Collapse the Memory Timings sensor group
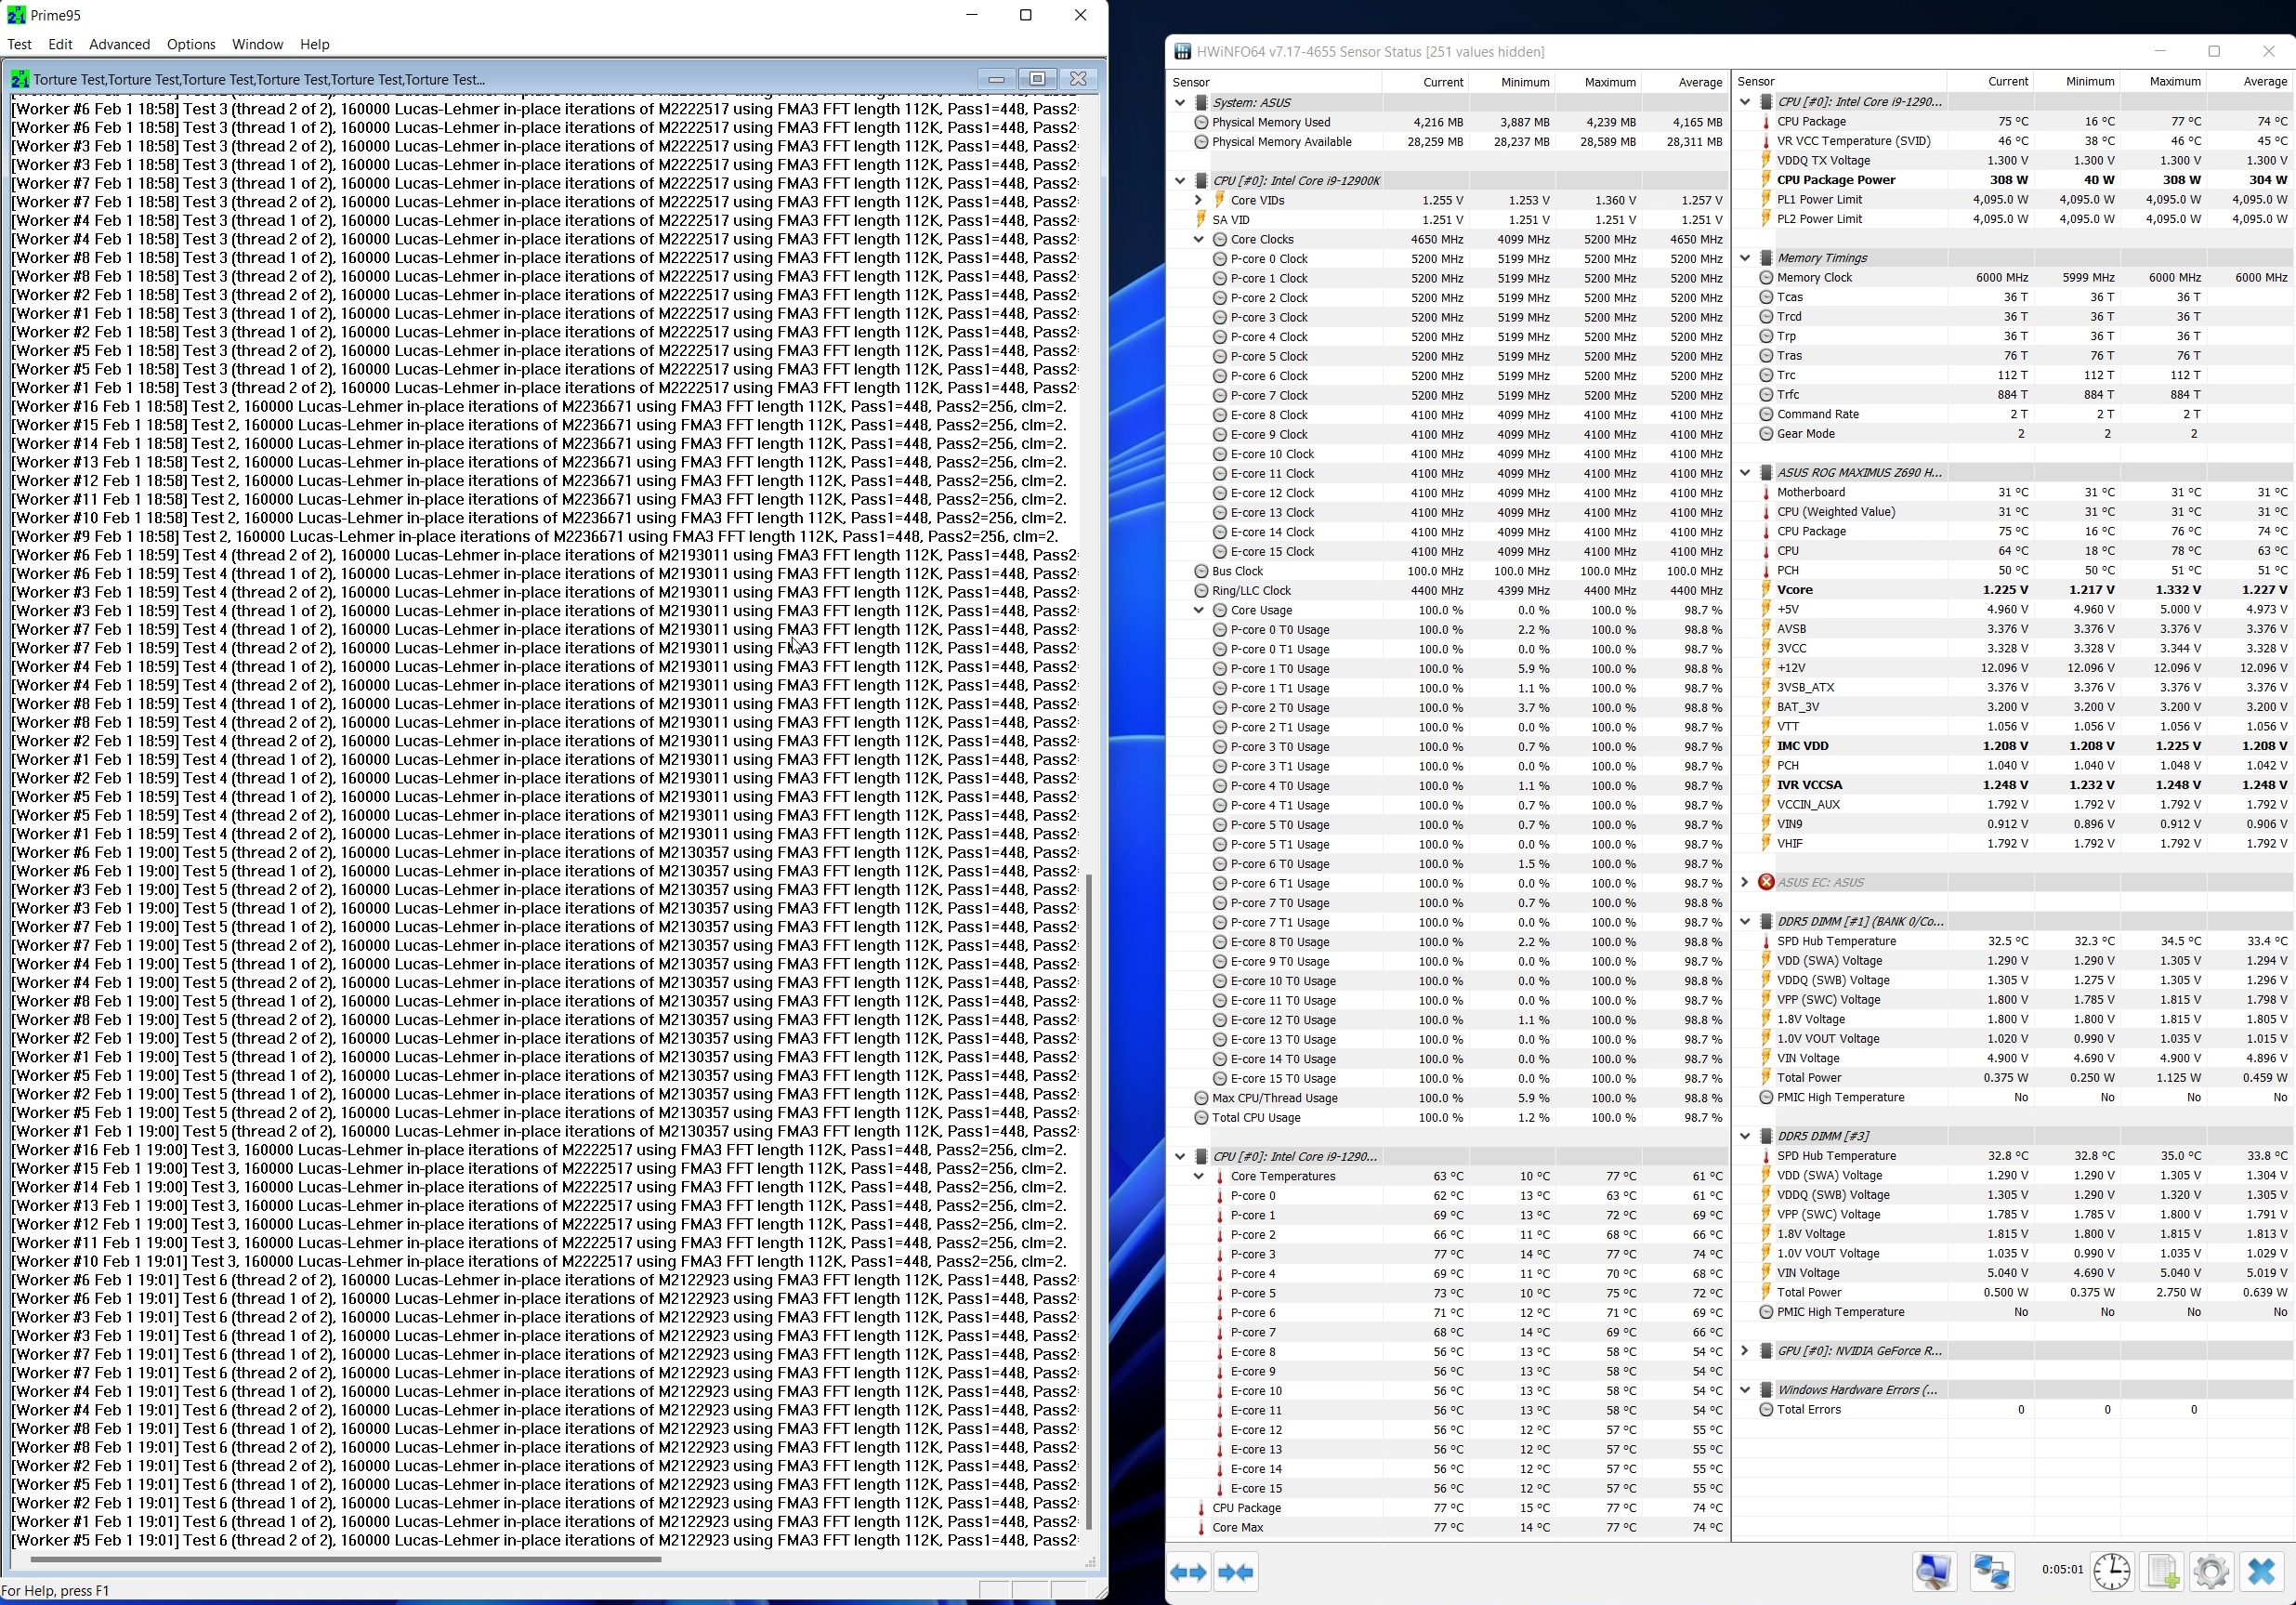The width and height of the screenshot is (2296, 1605). (x=1745, y=257)
